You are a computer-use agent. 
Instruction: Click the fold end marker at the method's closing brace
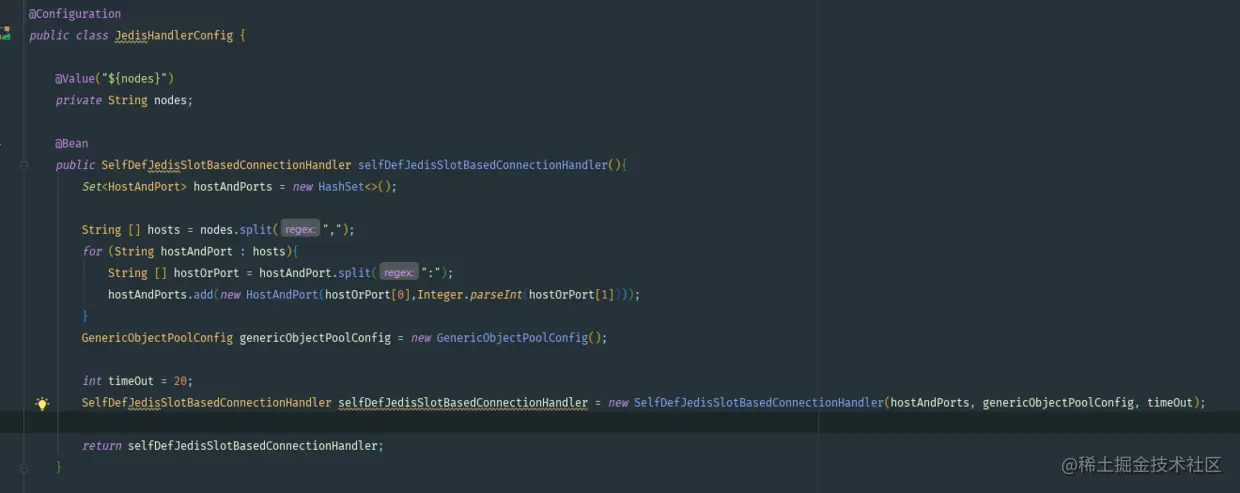click(x=24, y=467)
